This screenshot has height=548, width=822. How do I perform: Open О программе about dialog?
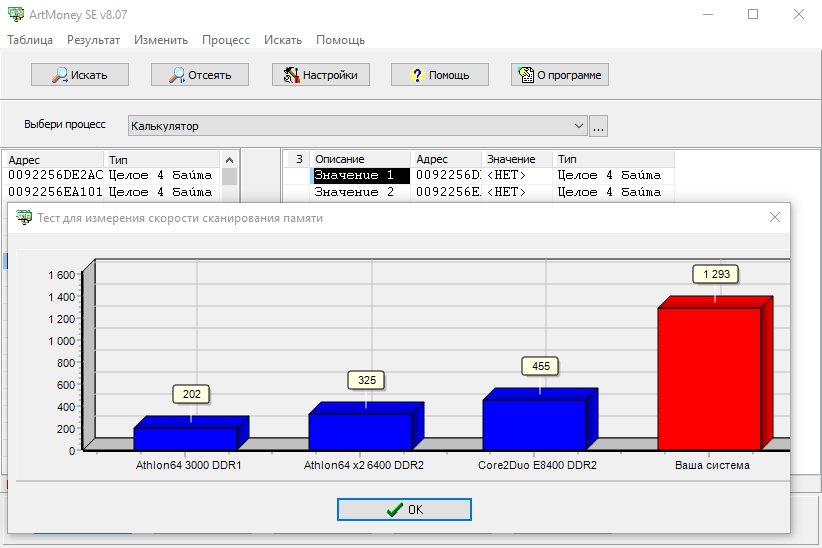[559, 75]
